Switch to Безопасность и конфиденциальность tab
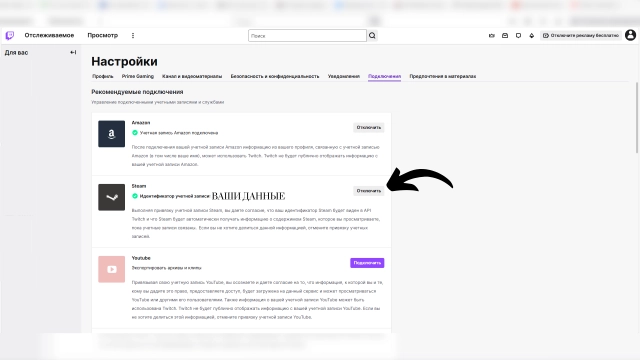Image resolution: width=640 pixels, height=360 pixels. (x=275, y=76)
